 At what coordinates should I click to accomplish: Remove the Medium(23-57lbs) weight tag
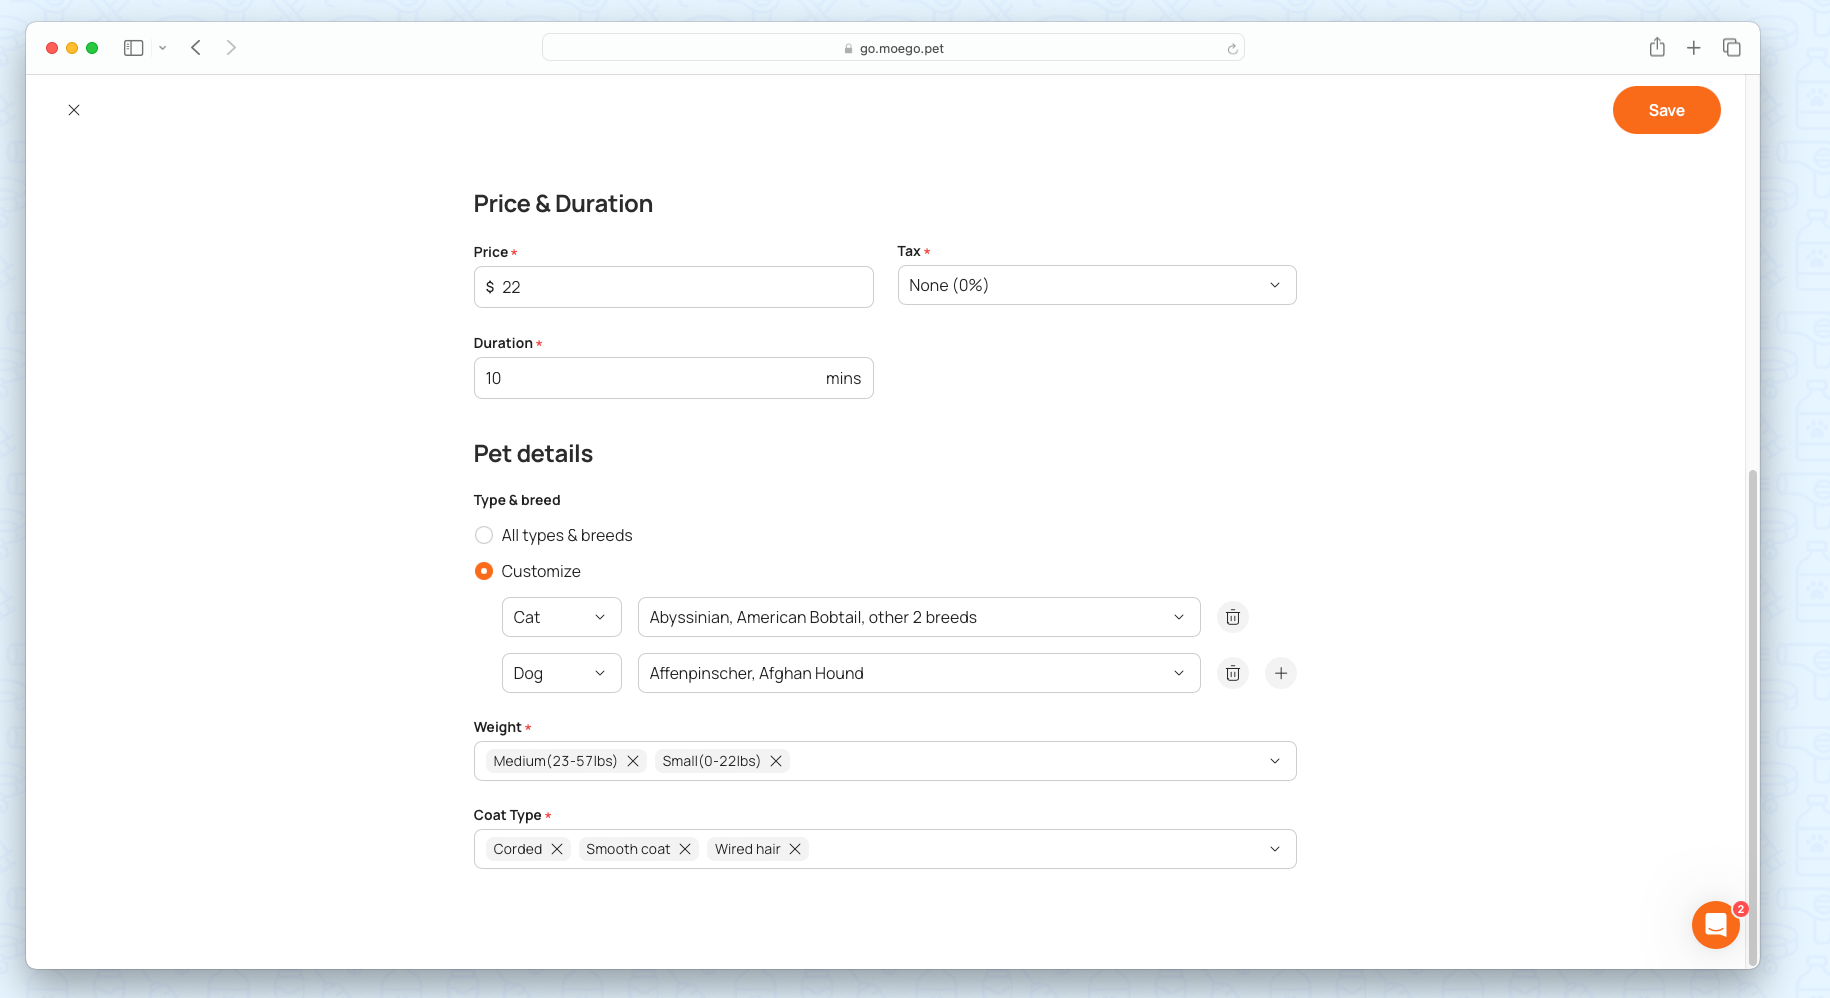pos(633,761)
